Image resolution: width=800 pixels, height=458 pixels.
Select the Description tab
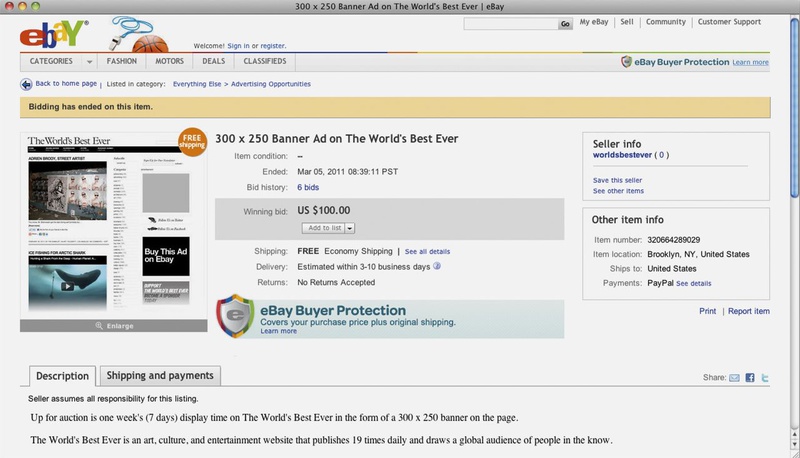pos(62,376)
